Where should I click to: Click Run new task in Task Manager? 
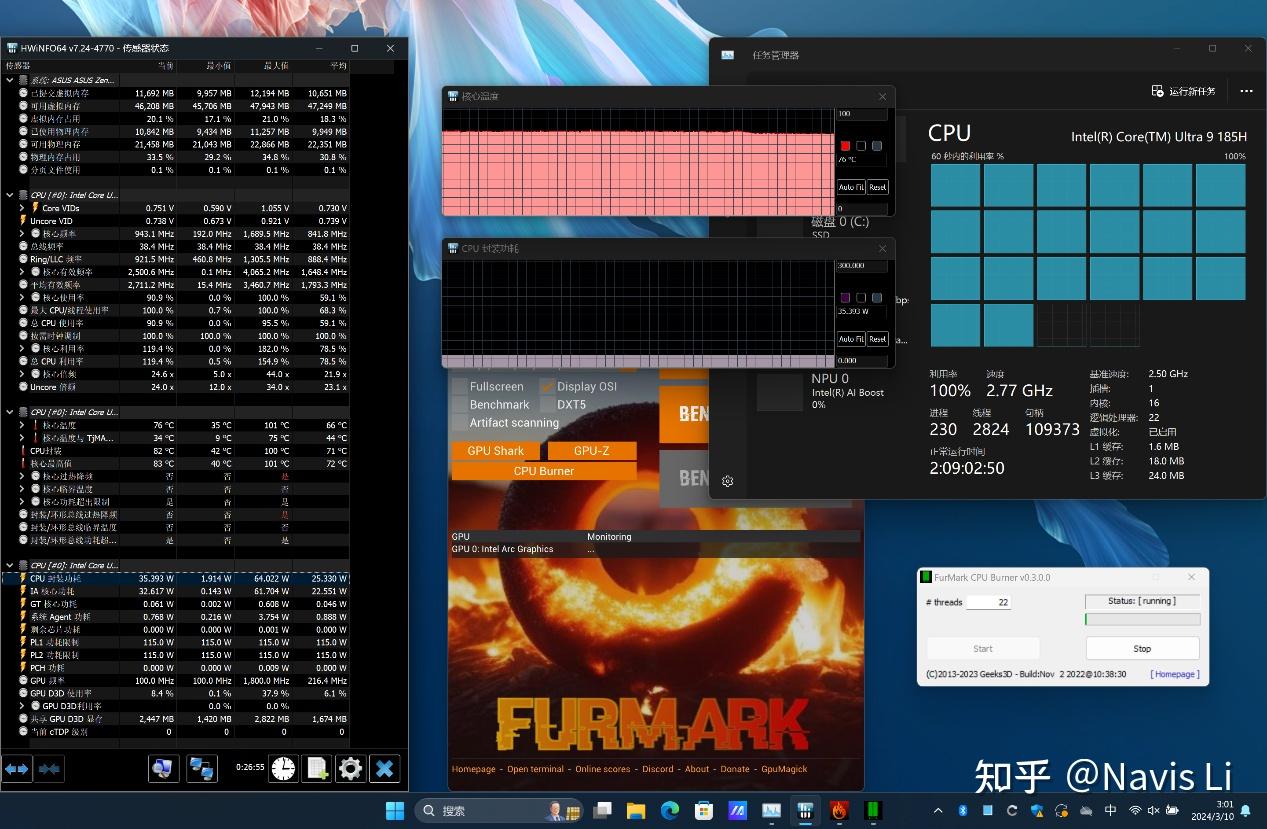tap(1184, 91)
